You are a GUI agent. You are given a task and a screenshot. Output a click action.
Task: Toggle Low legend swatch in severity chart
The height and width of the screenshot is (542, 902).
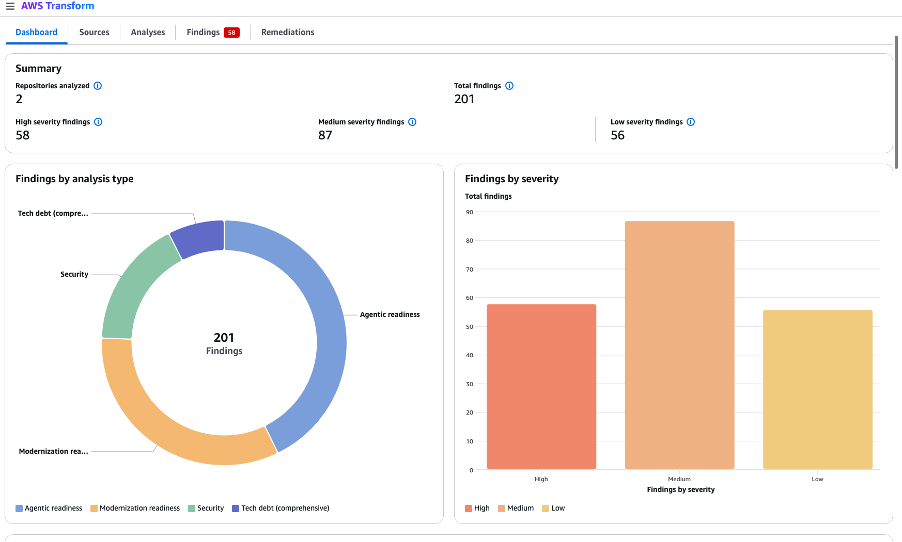click(x=545, y=509)
